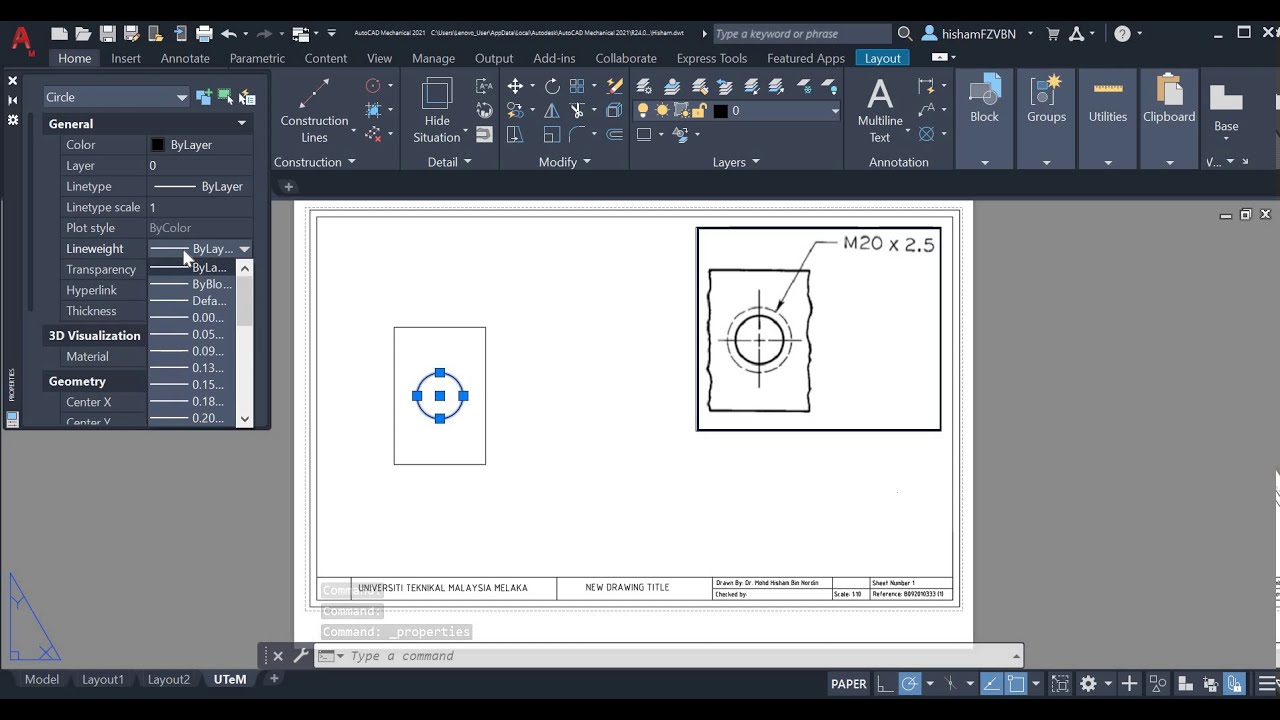The height and width of the screenshot is (720, 1280).
Task: Choose Default in lineweight list
Action: pos(192,301)
